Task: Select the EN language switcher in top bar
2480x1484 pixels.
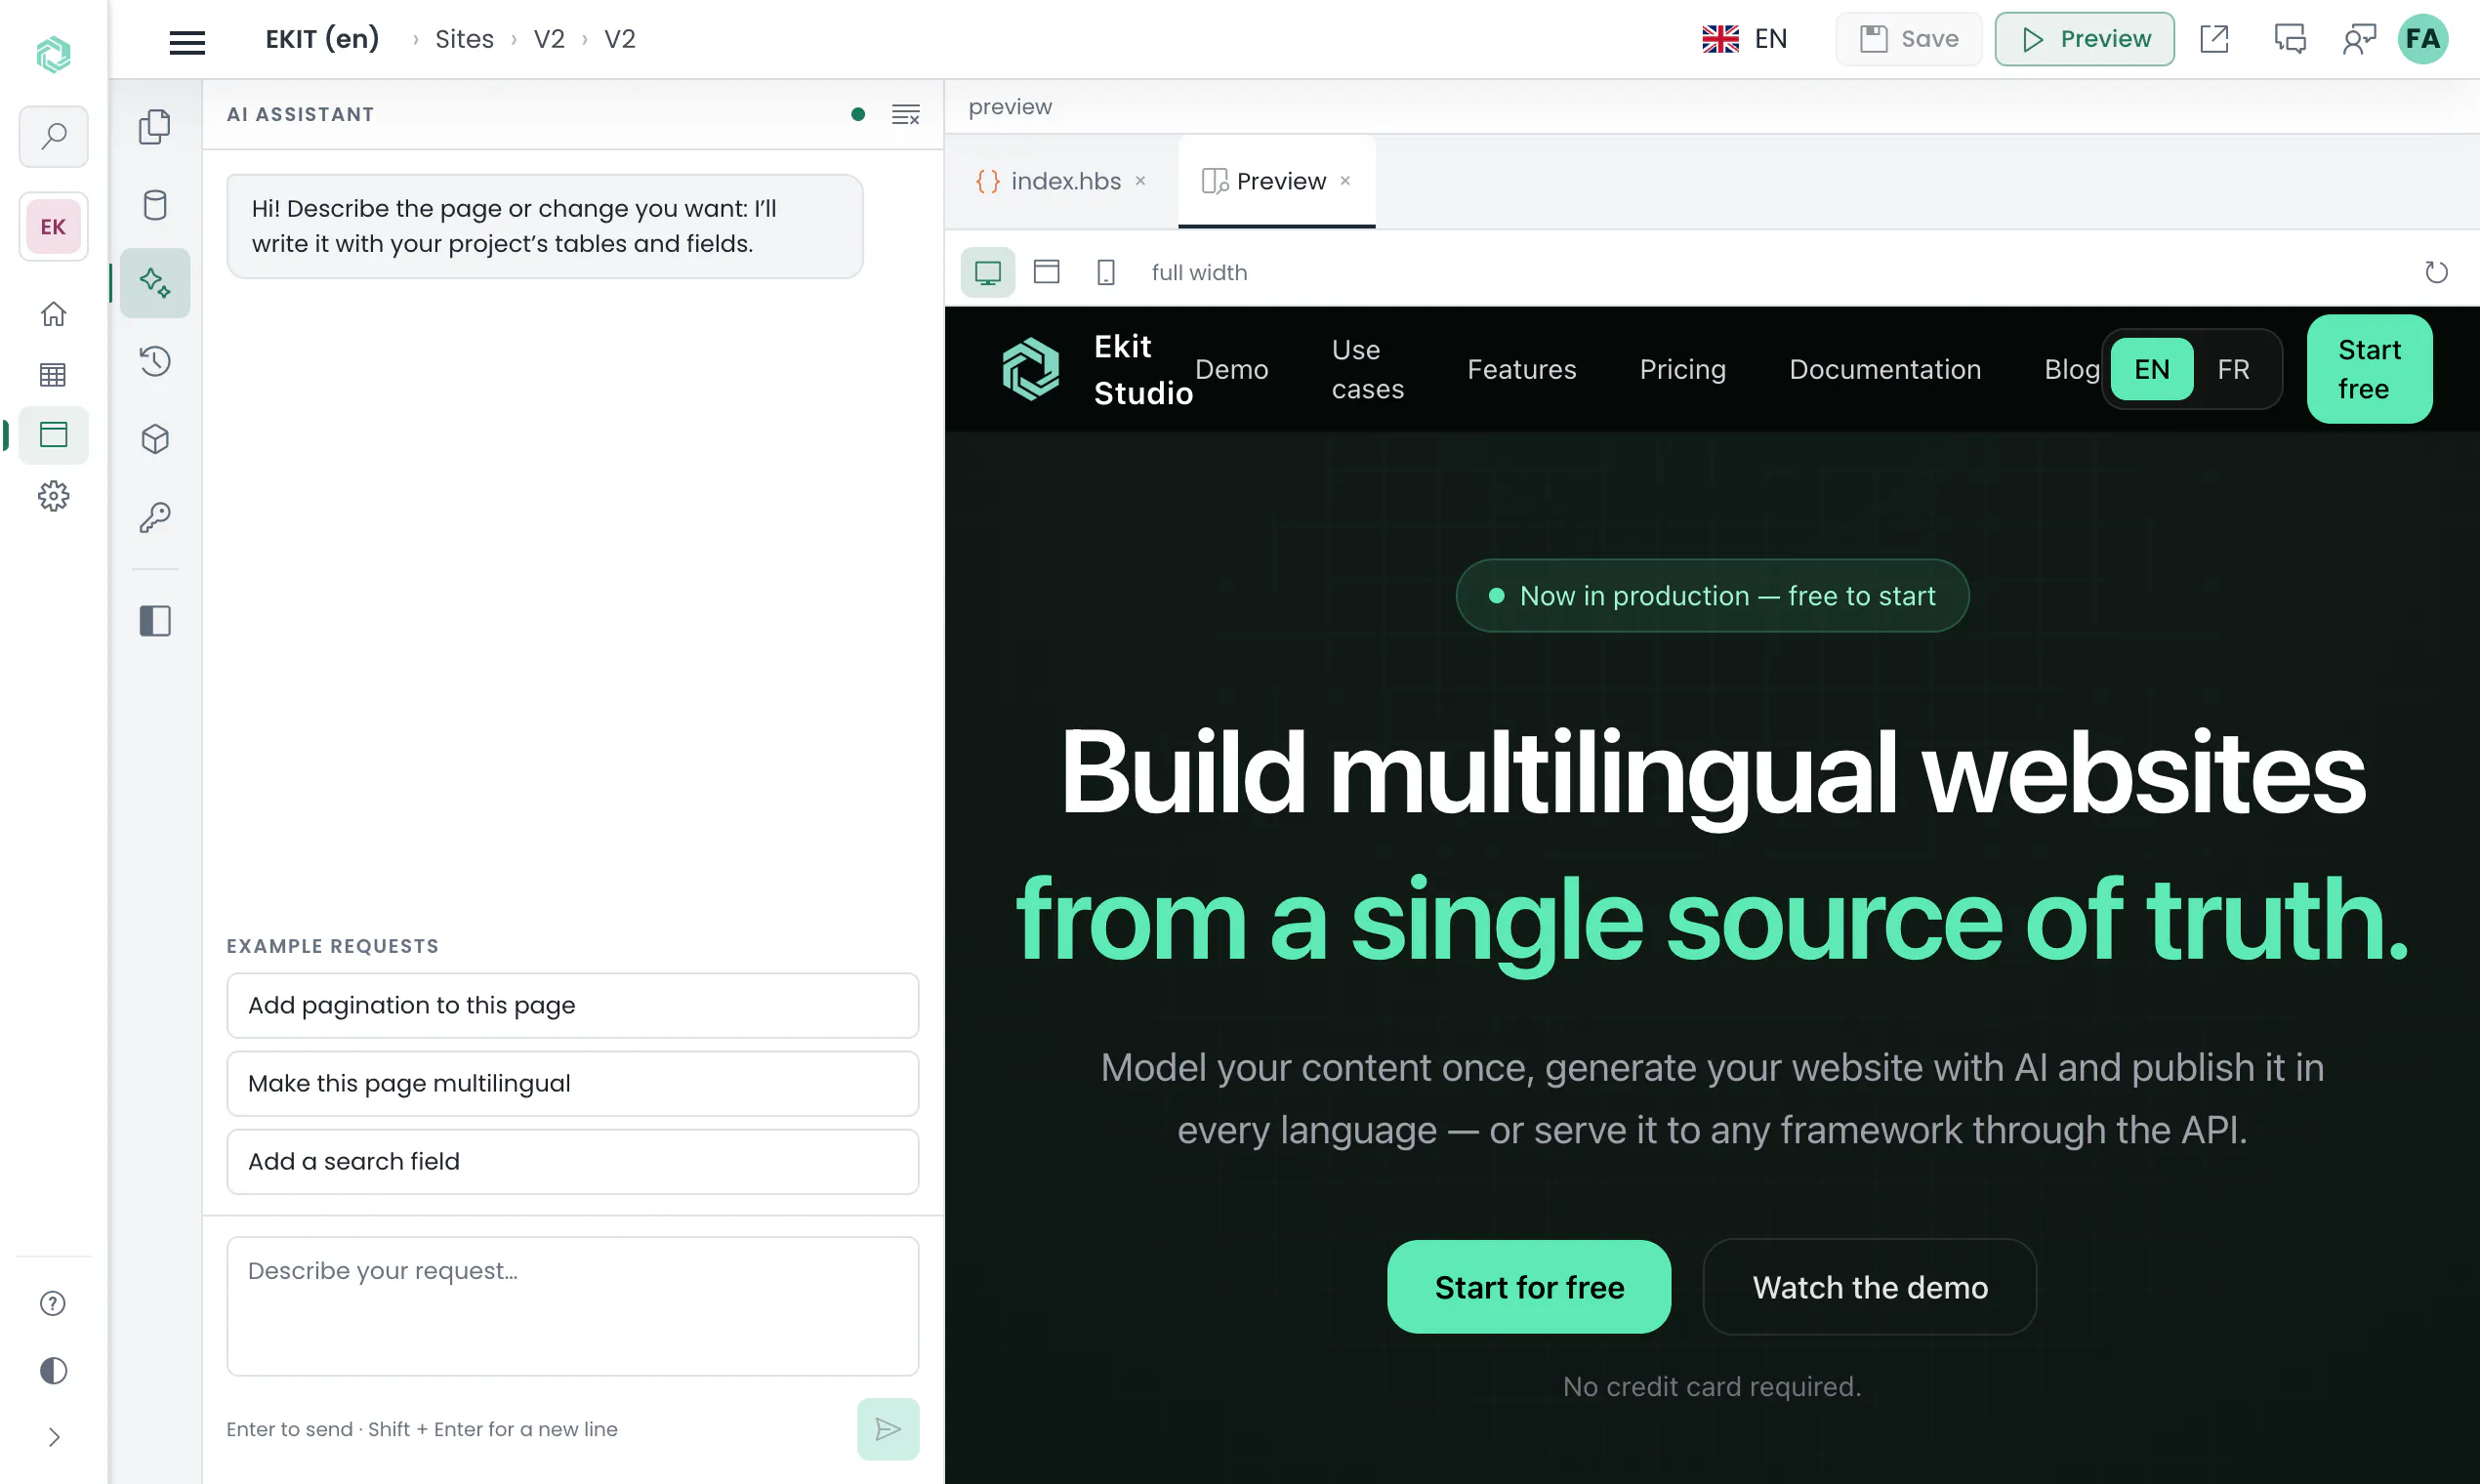Action: point(1745,39)
